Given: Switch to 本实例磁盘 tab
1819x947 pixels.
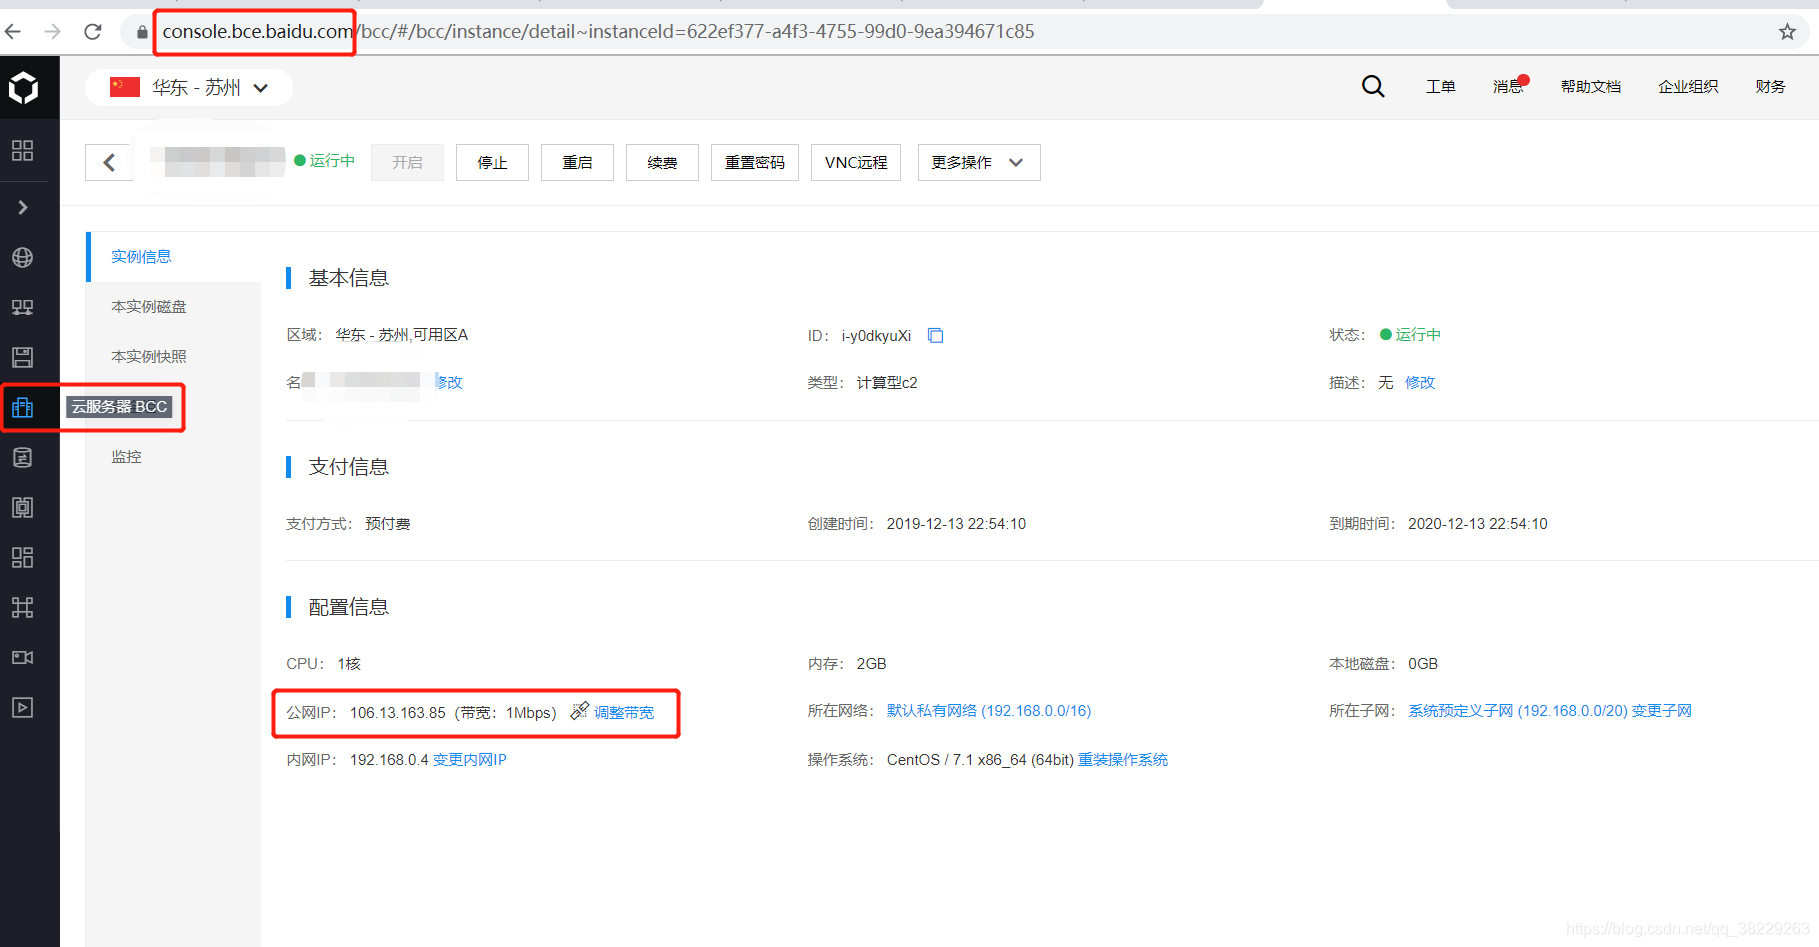Looking at the screenshot, I should coord(174,307).
